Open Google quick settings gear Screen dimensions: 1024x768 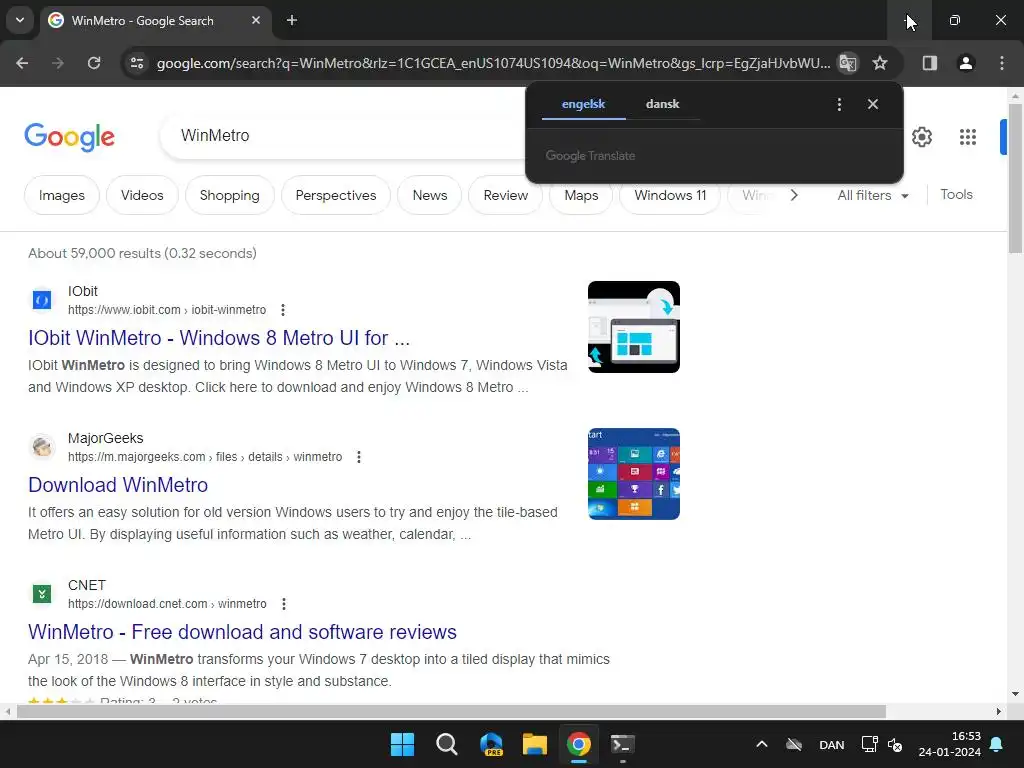[921, 137]
